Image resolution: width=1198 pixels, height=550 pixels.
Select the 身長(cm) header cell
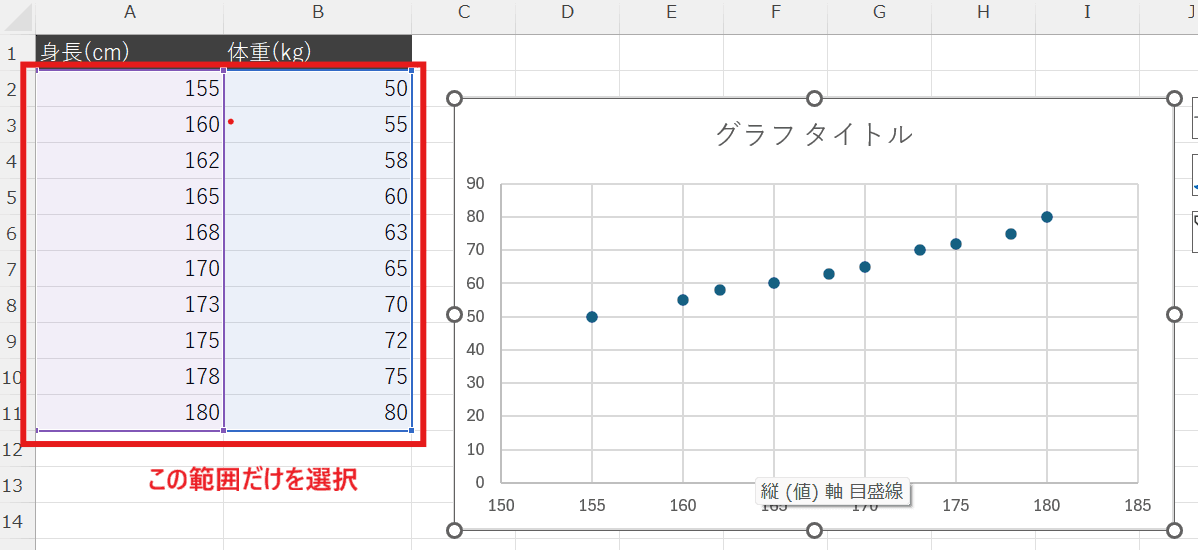pos(129,51)
